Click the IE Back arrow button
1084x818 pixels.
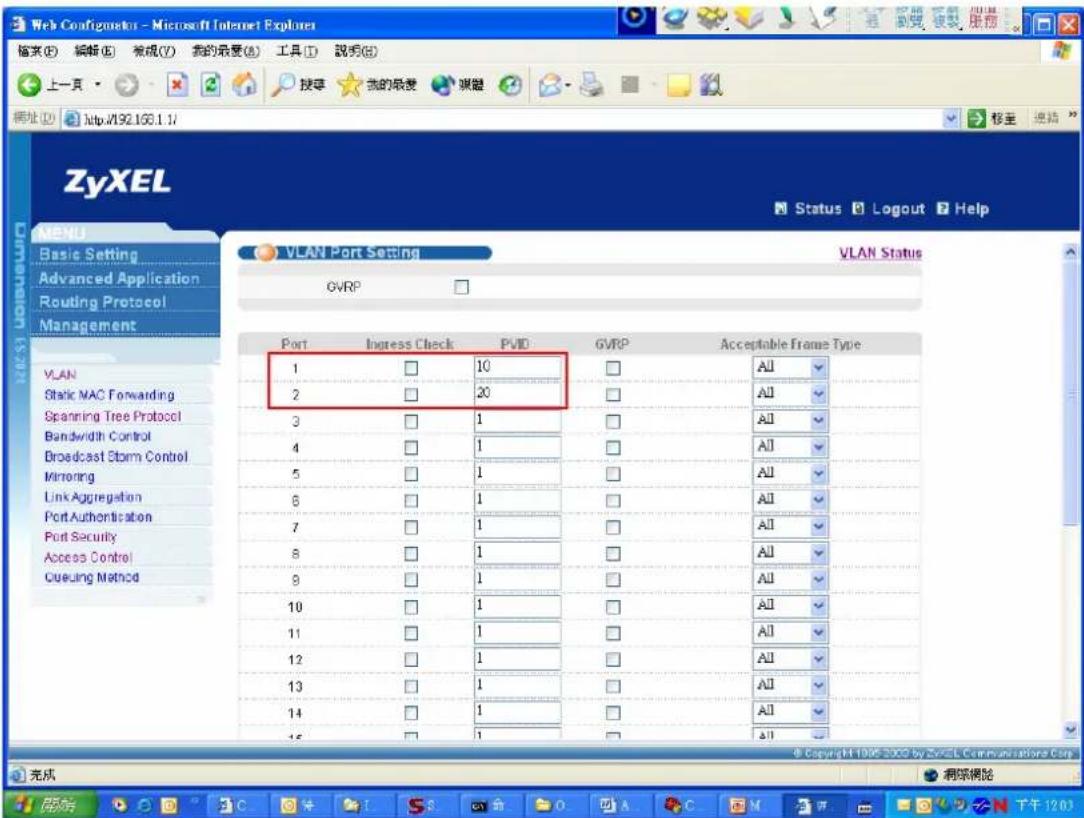click(29, 85)
